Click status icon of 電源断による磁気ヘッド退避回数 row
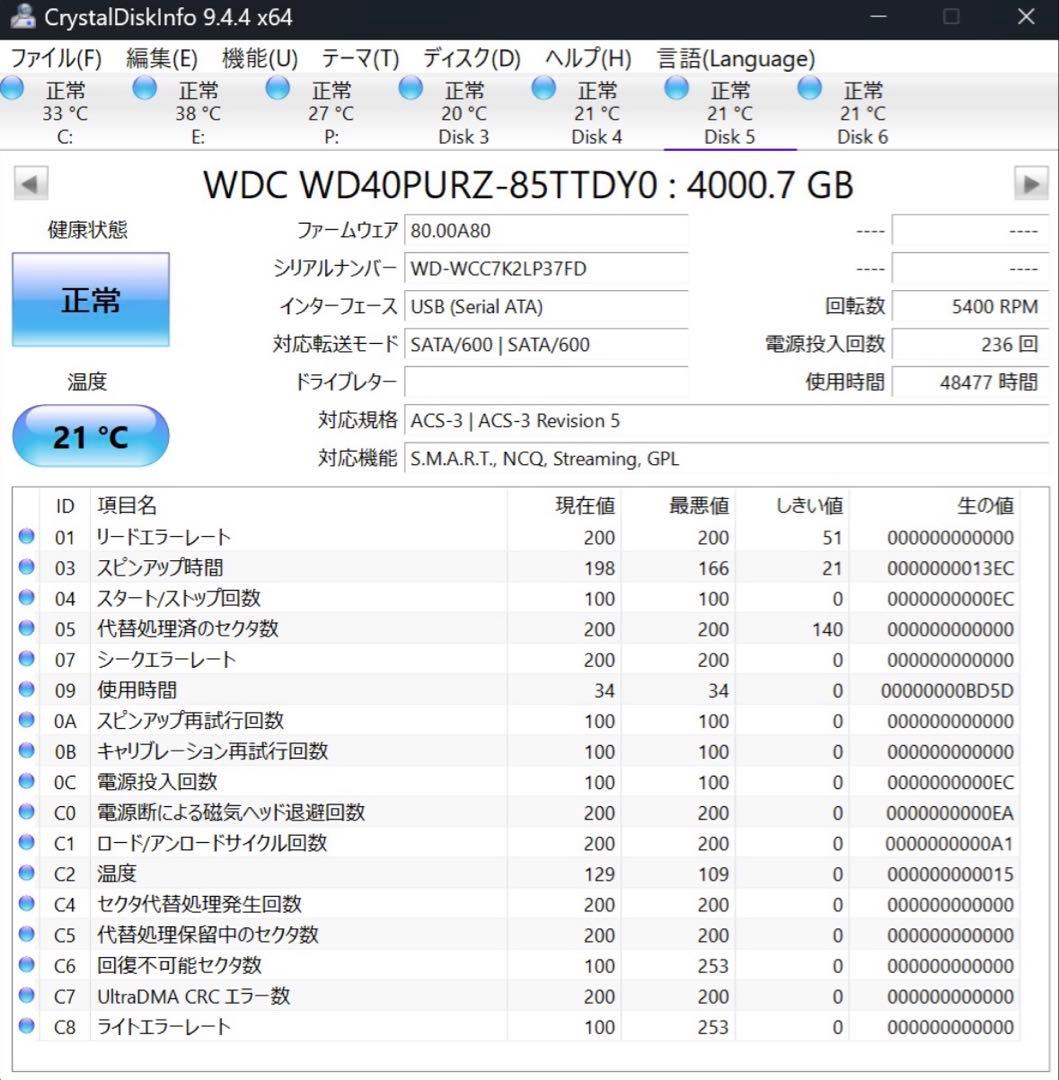Viewport: 1059px width, 1080px height. [x=26, y=811]
